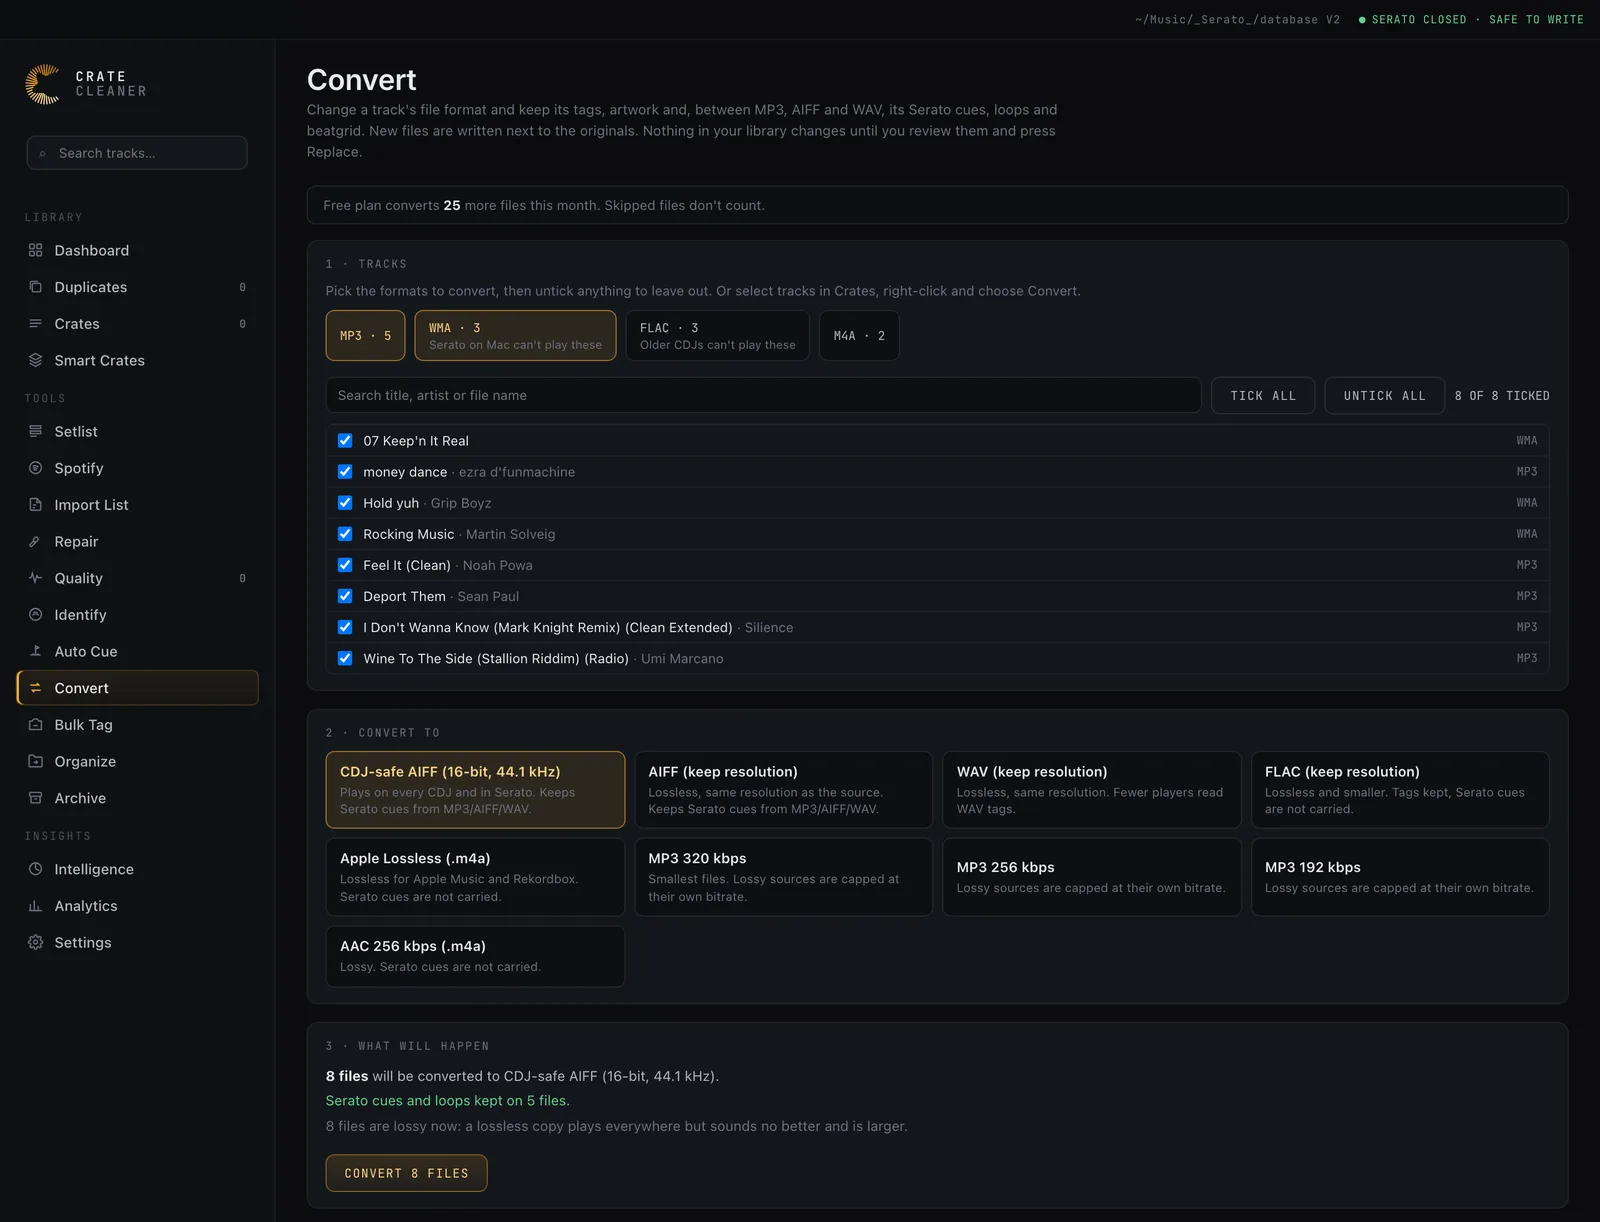Click the Tick All button
This screenshot has width=1600, height=1222.
point(1263,396)
